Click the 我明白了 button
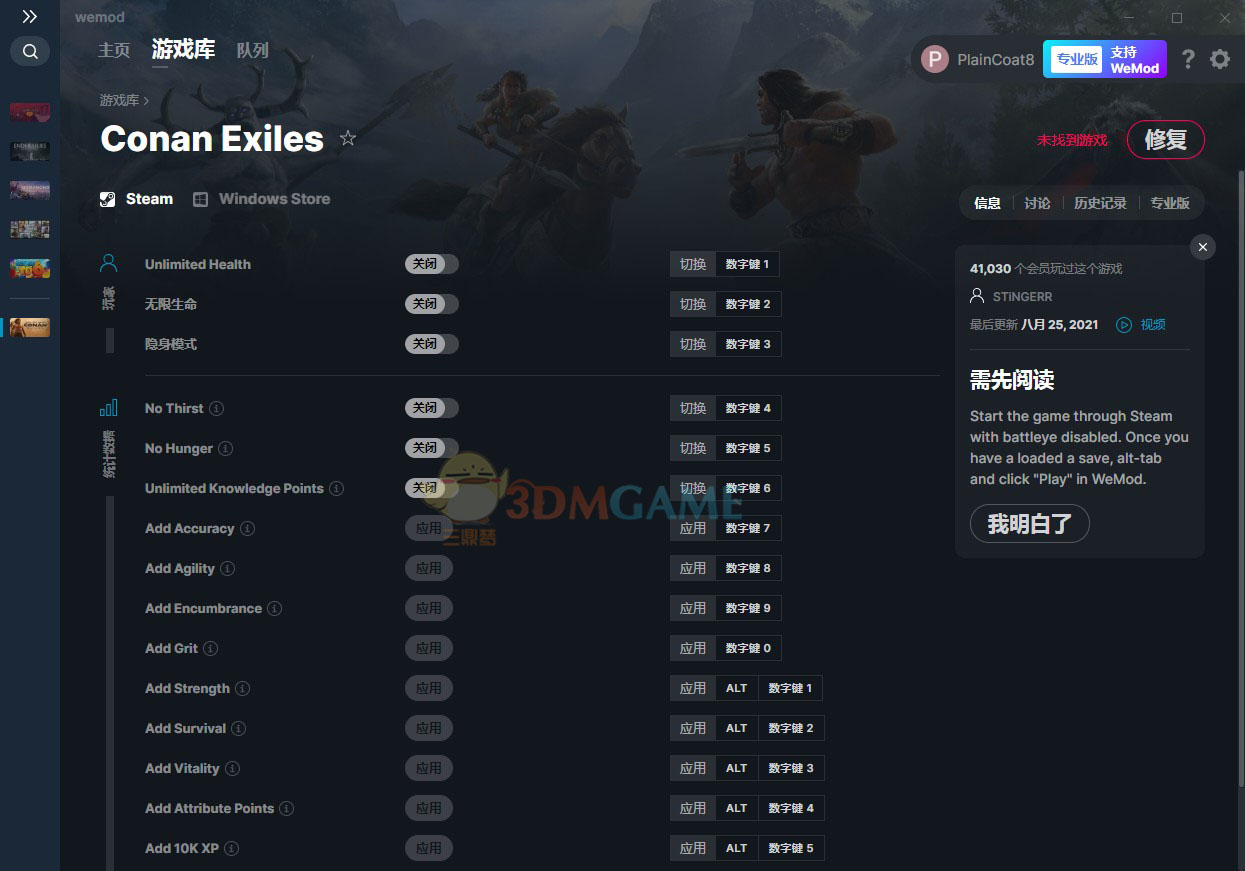The height and width of the screenshot is (871, 1245). click(1029, 523)
